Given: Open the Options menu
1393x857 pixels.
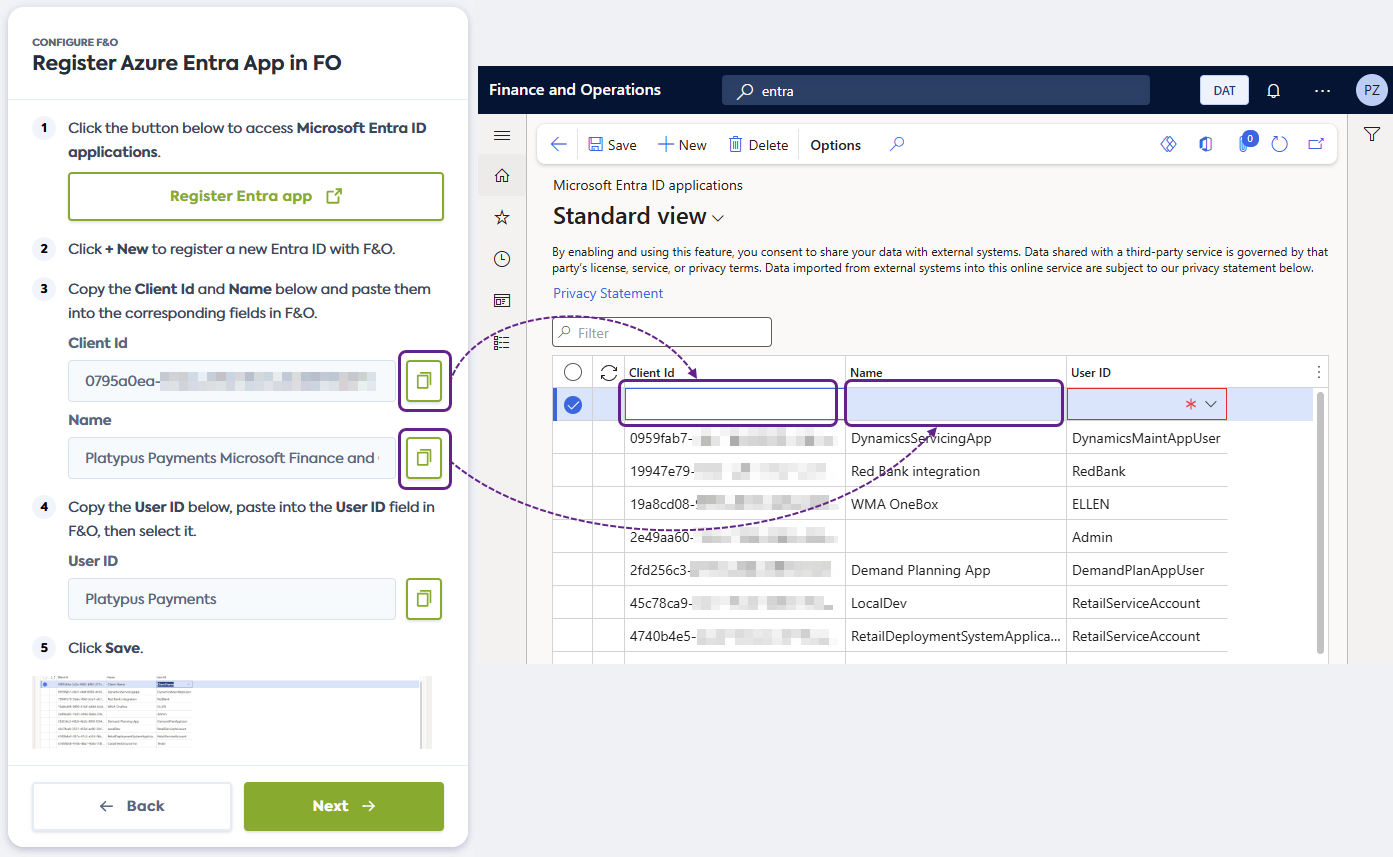Looking at the screenshot, I should (x=835, y=145).
